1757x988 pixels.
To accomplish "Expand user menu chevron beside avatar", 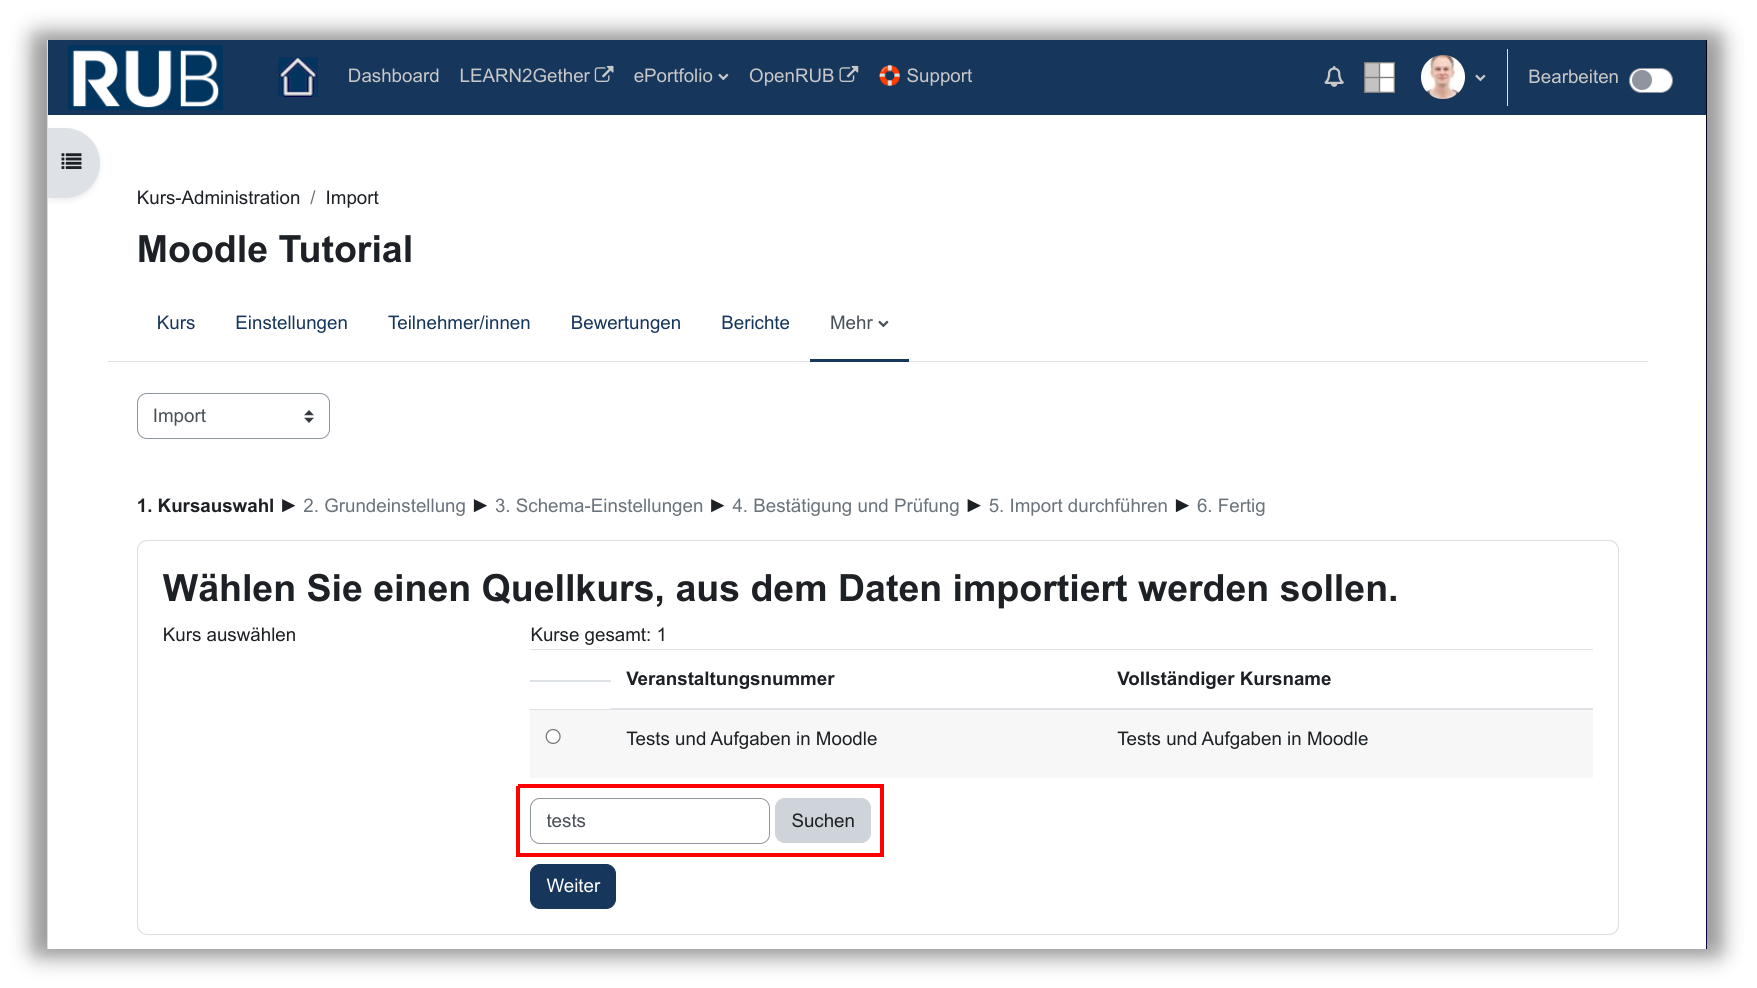I will [1480, 78].
